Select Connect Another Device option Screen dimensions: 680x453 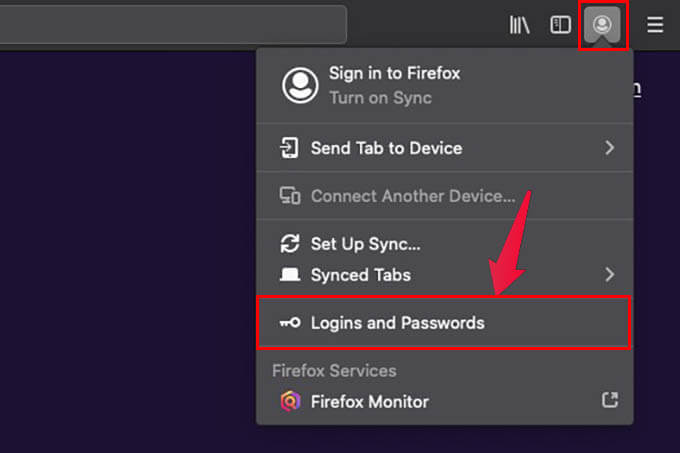pyautogui.click(x=412, y=196)
